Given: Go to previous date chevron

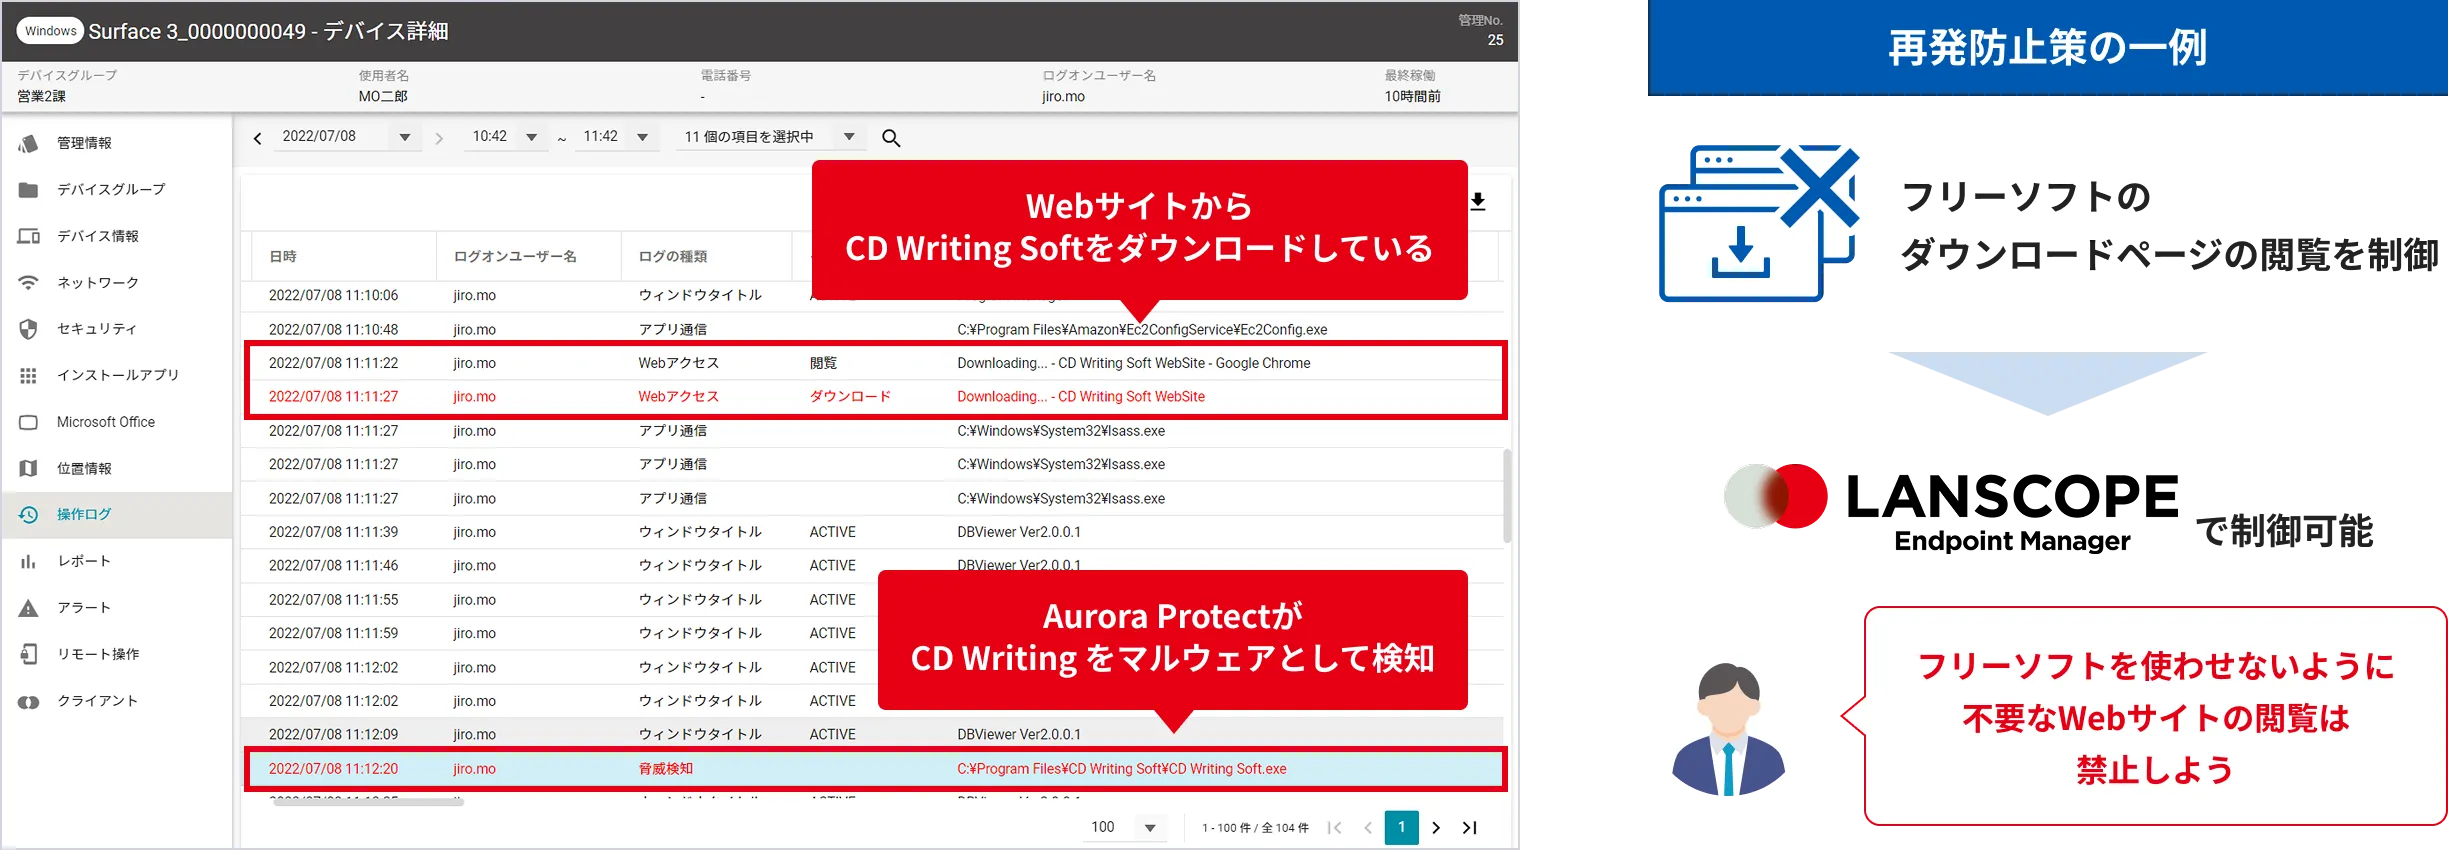Looking at the screenshot, I should point(258,138).
